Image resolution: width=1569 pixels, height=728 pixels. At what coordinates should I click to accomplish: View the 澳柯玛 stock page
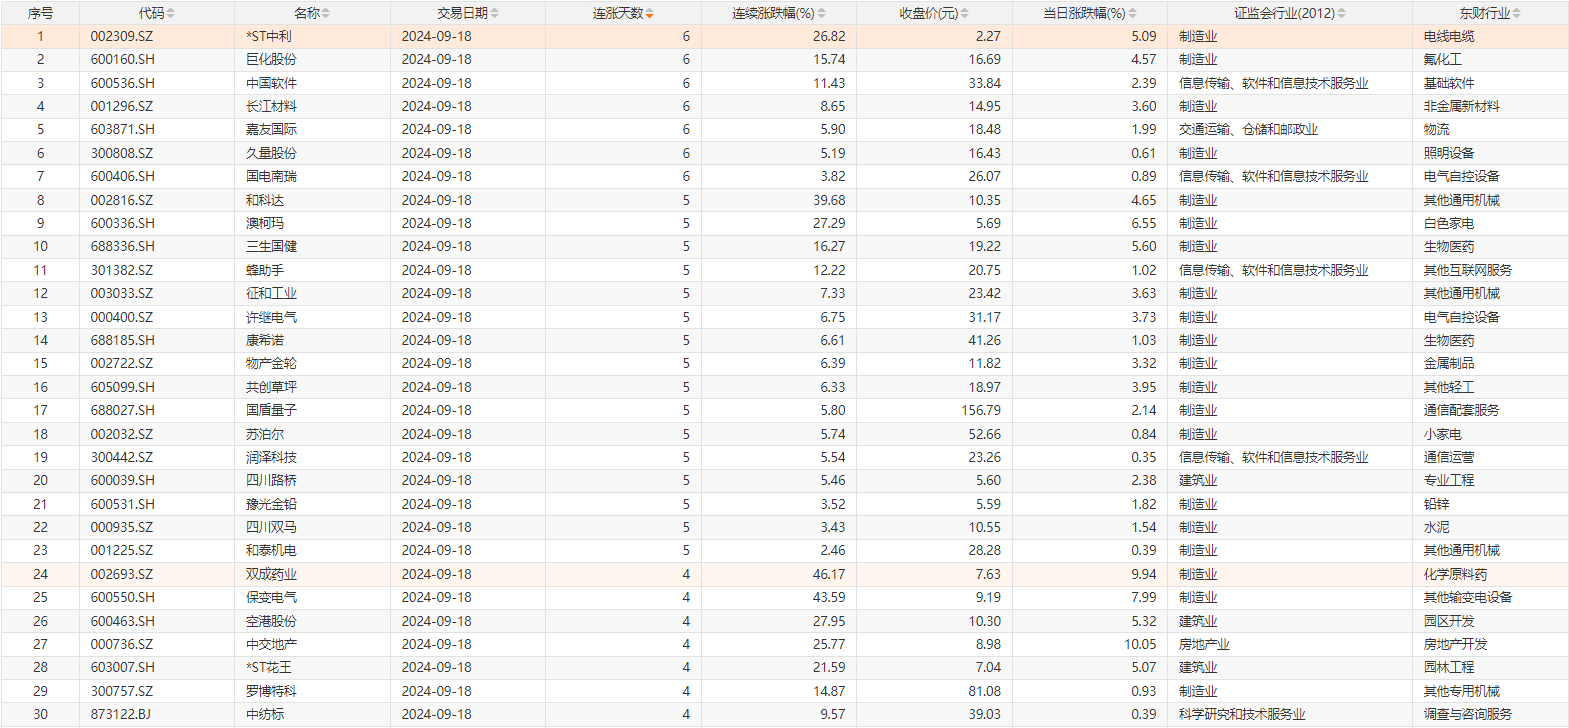(x=265, y=223)
